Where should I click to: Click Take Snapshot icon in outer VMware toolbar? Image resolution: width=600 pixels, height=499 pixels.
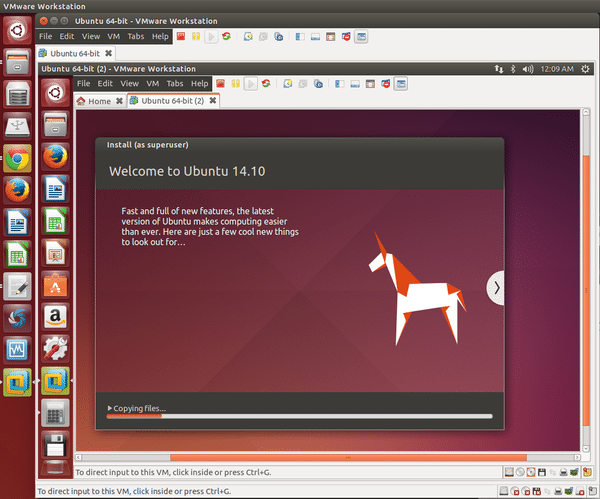pos(248,37)
